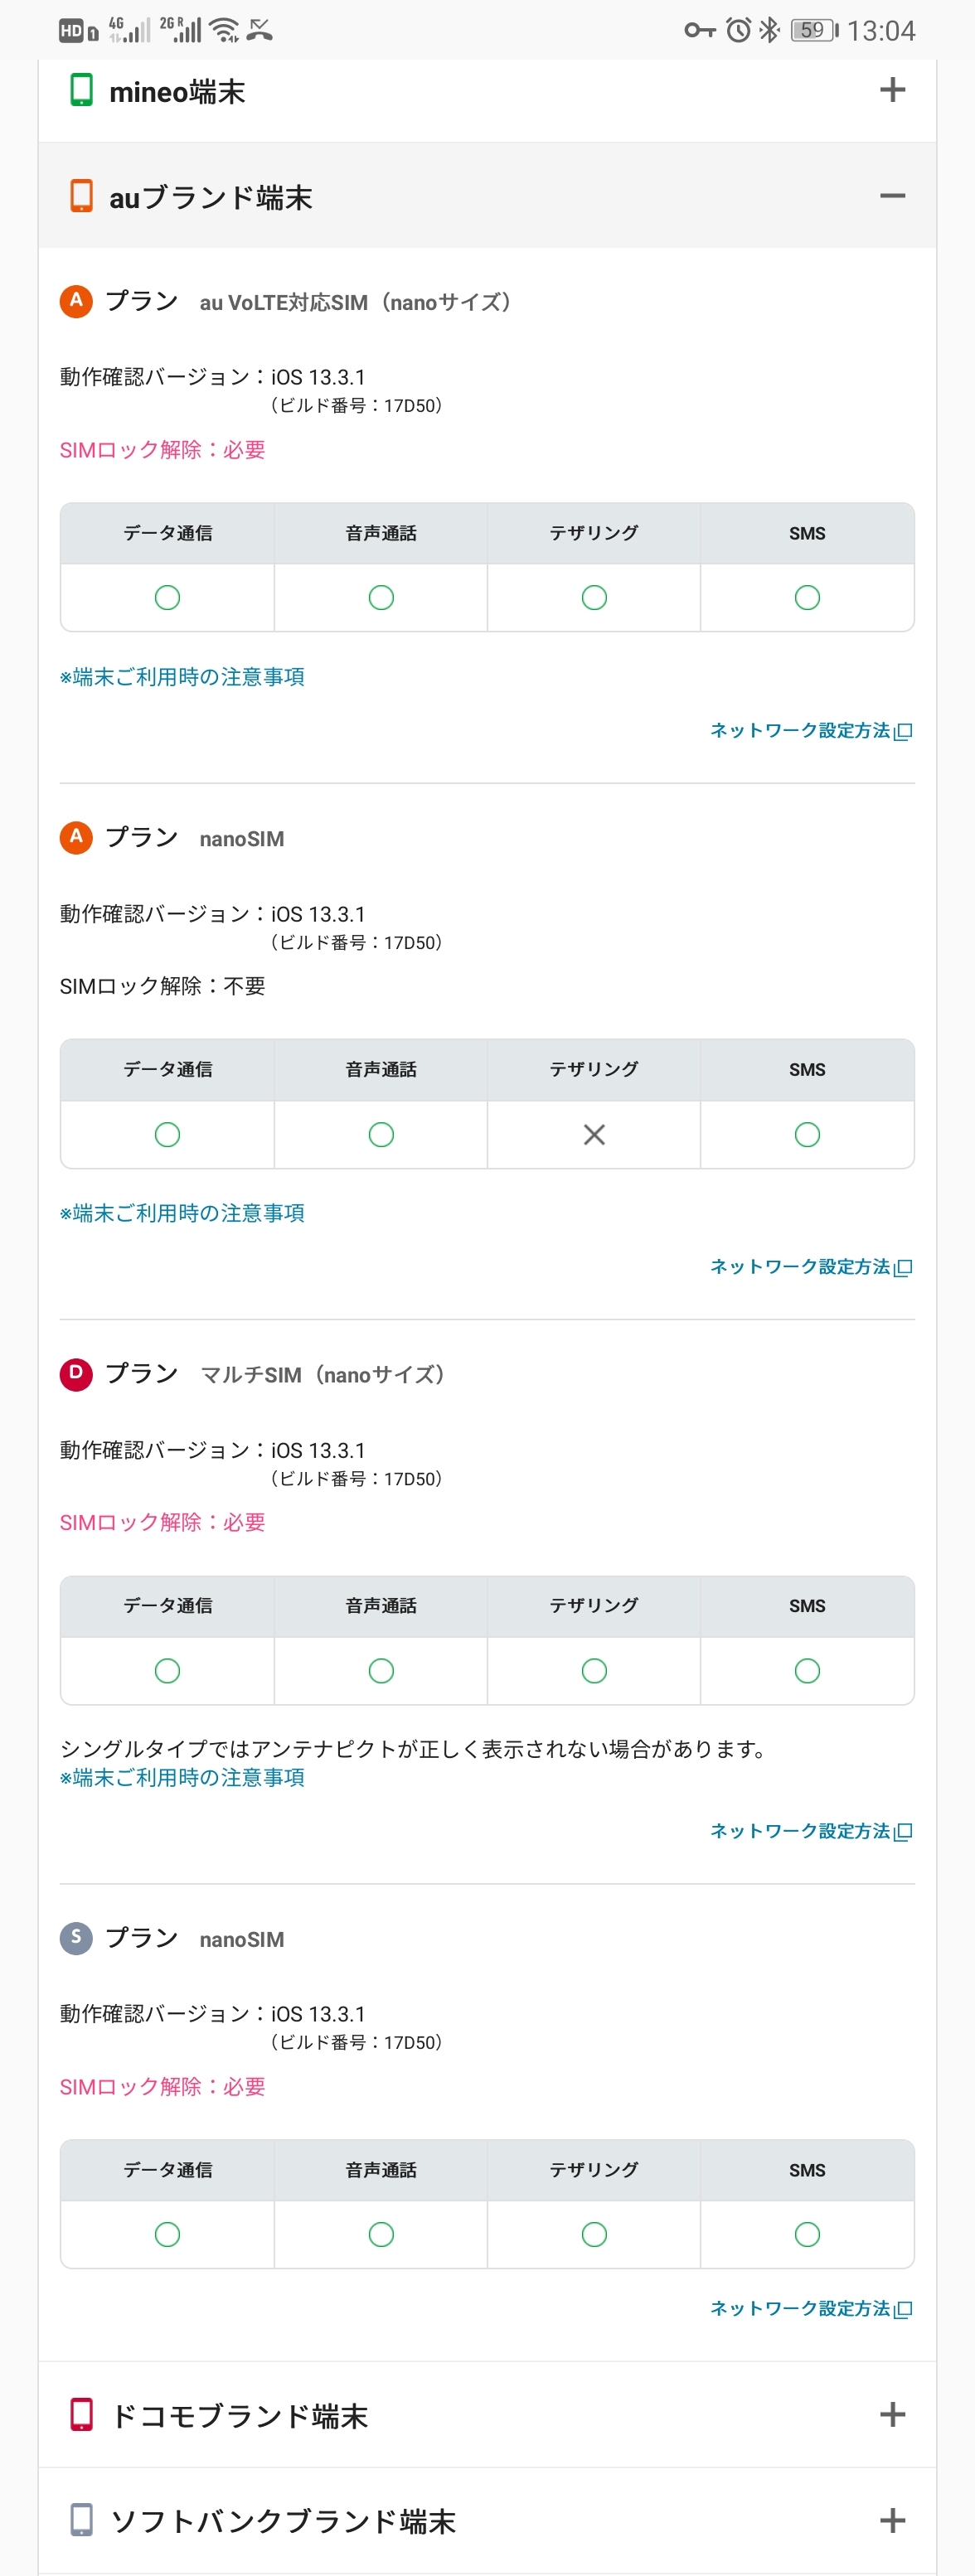Image resolution: width=975 pixels, height=2576 pixels.
Task: Expand the mineo端末 section
Action: 892,91
